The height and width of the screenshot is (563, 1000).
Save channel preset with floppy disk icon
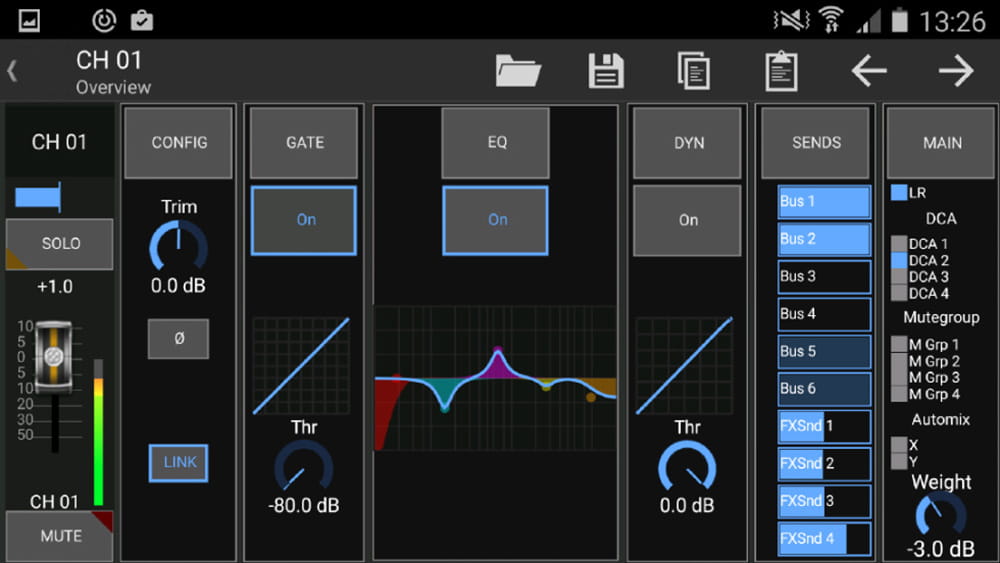tap(606, 71)
